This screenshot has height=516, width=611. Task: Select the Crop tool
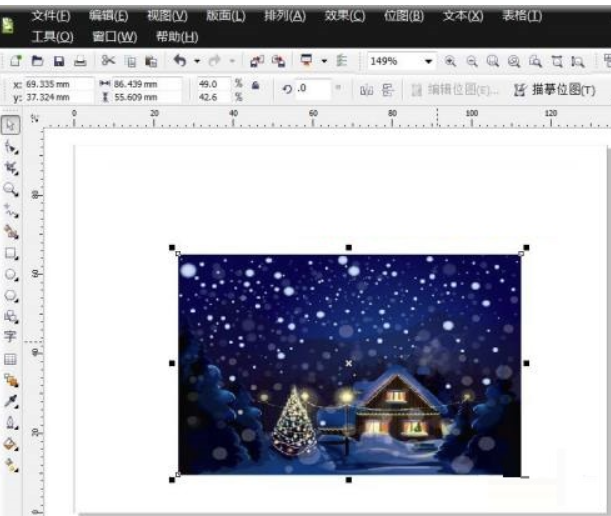(x=11, y=168)
